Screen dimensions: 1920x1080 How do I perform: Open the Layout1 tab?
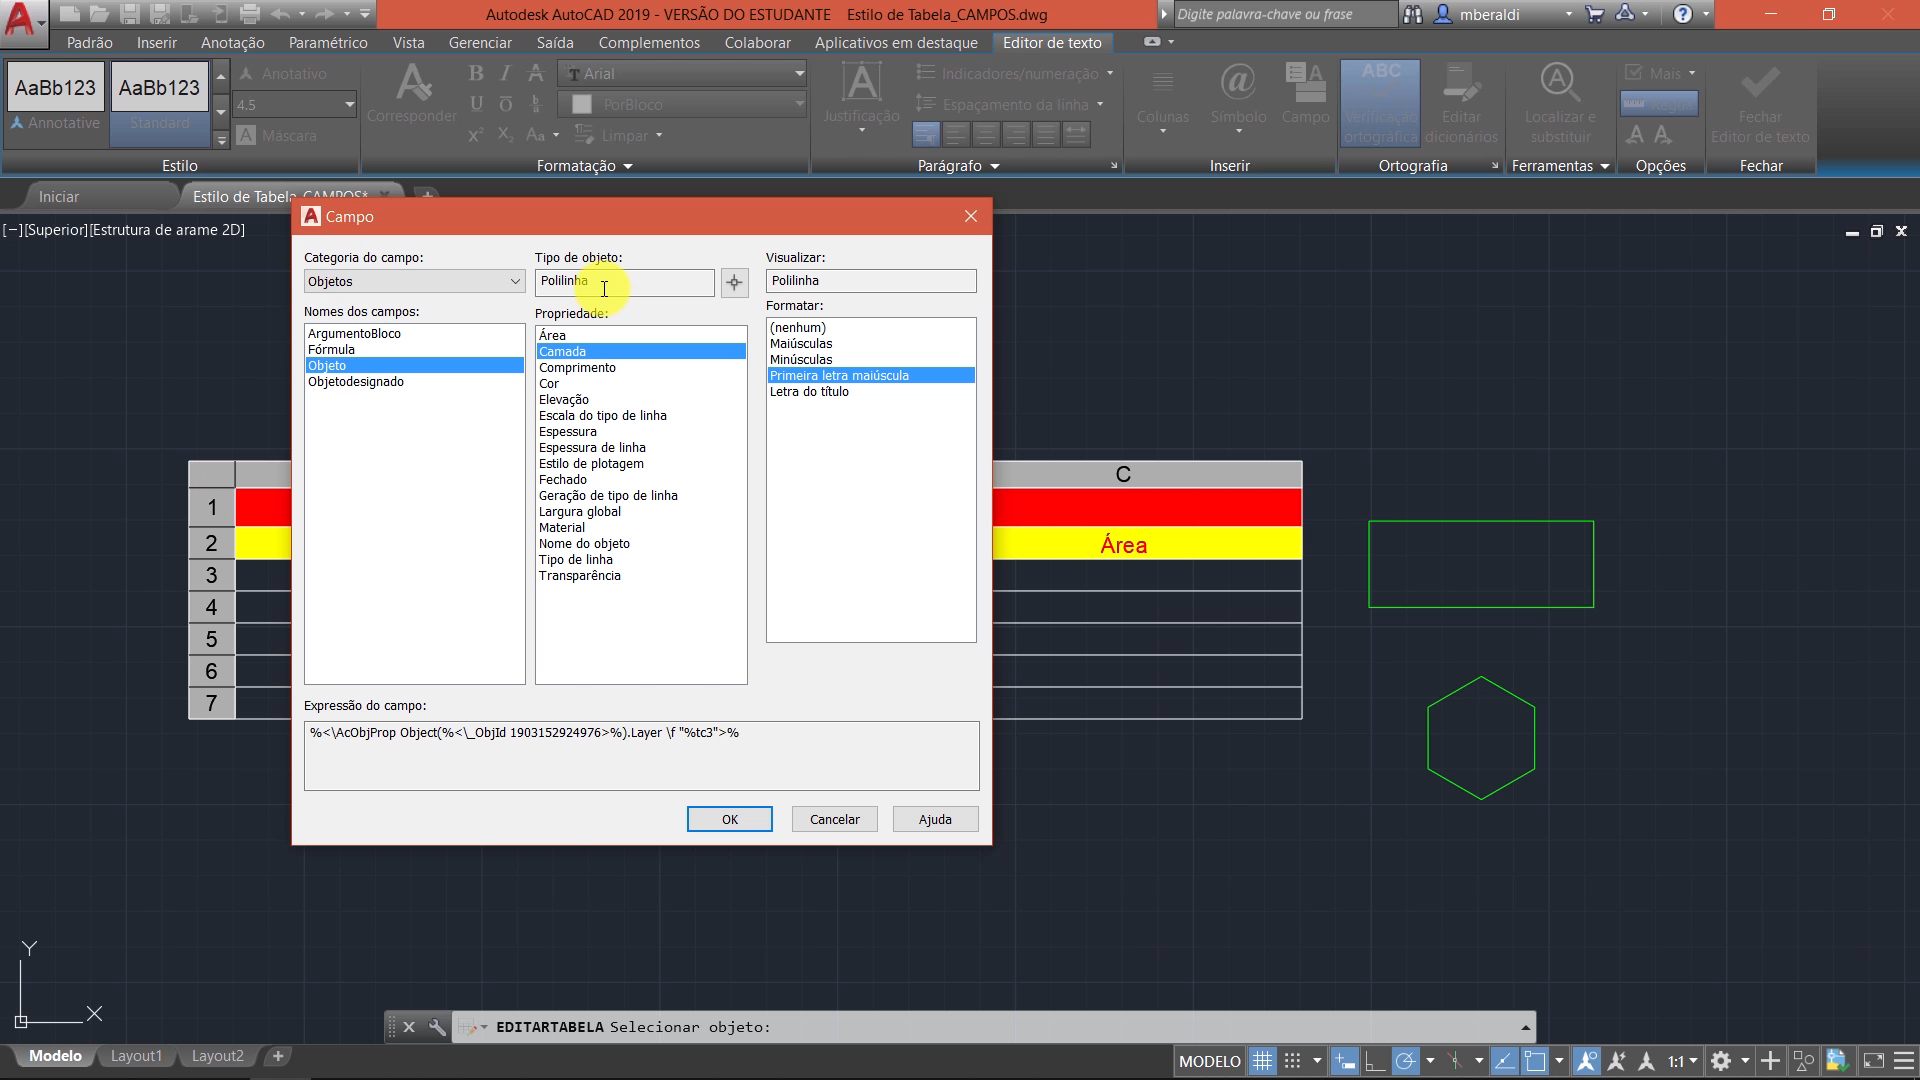[136, 1055]
